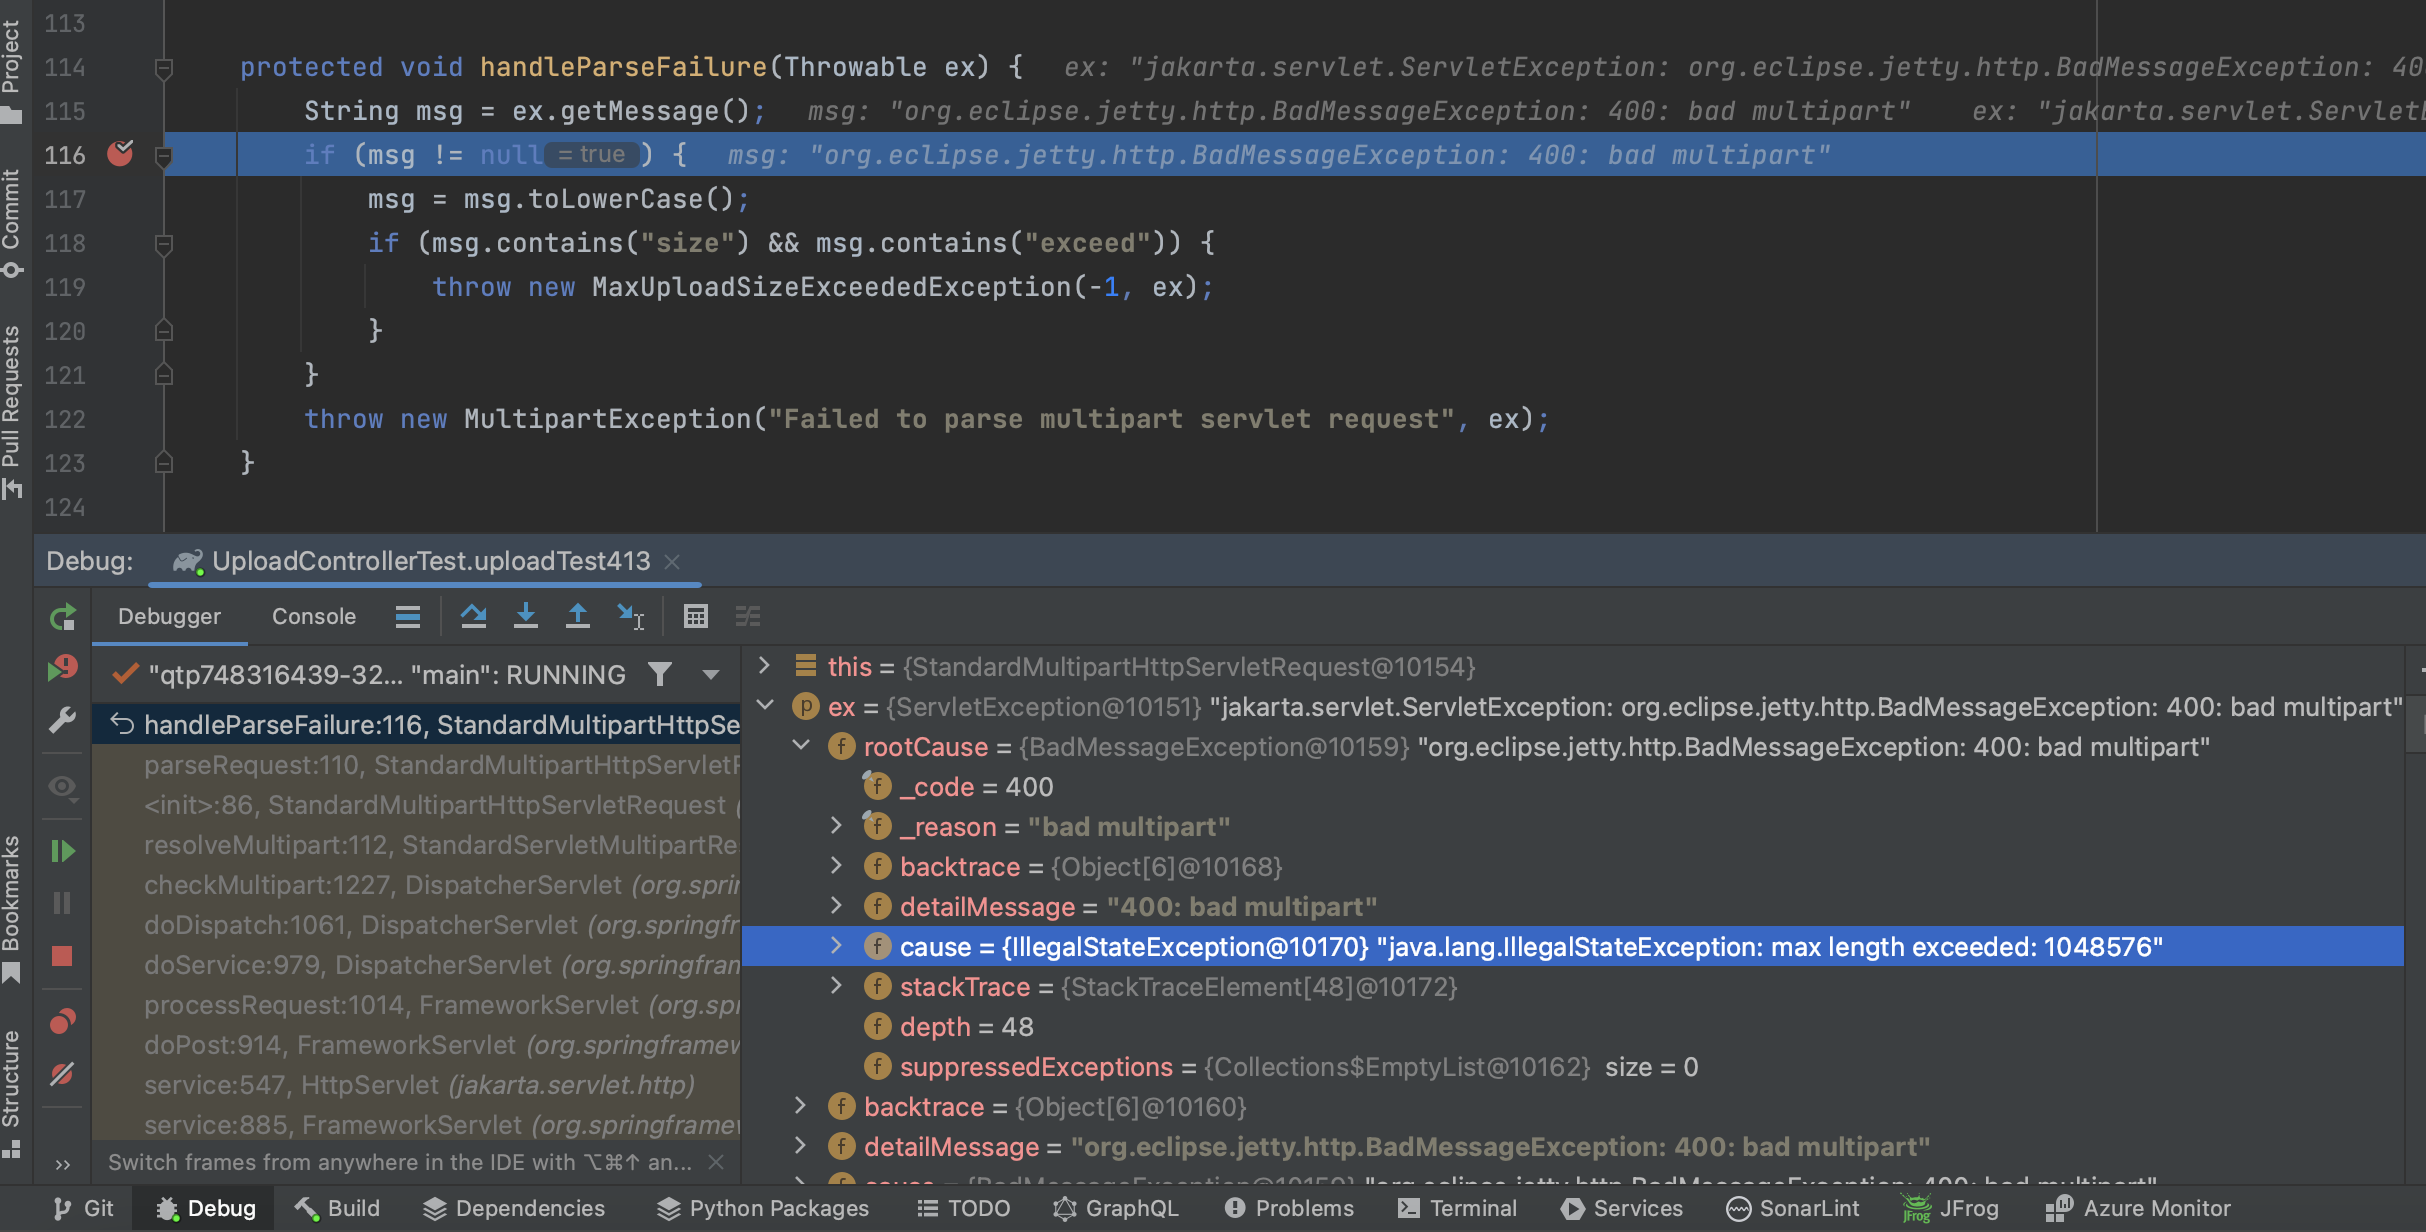Open the Bookmarks side panel
This screenshot has height=1232, width=2426.
pos(12,908)
